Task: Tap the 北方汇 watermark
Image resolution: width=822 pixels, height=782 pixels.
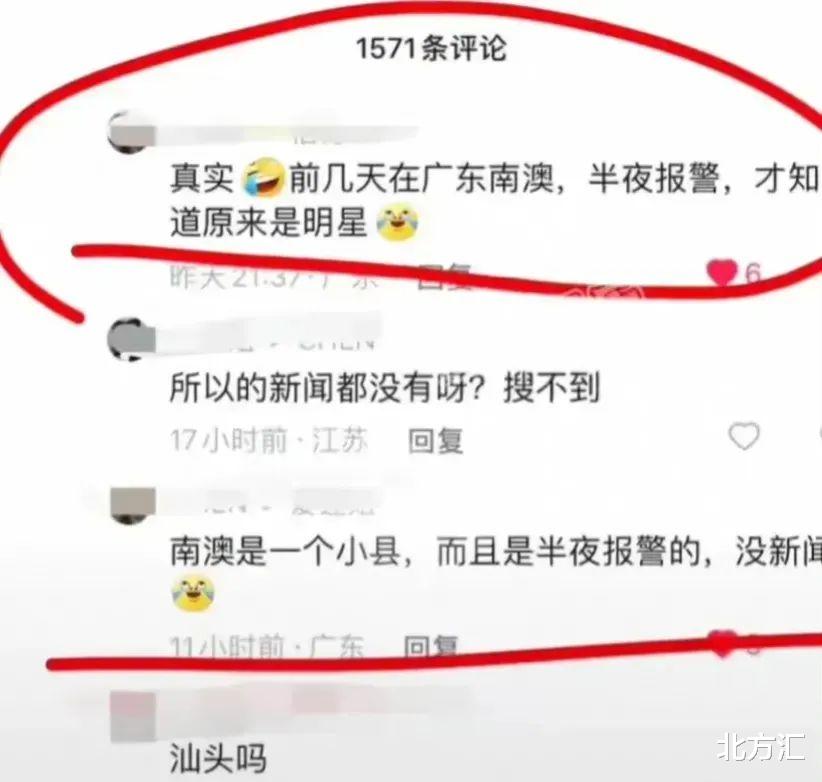Action: coord(761,747)
